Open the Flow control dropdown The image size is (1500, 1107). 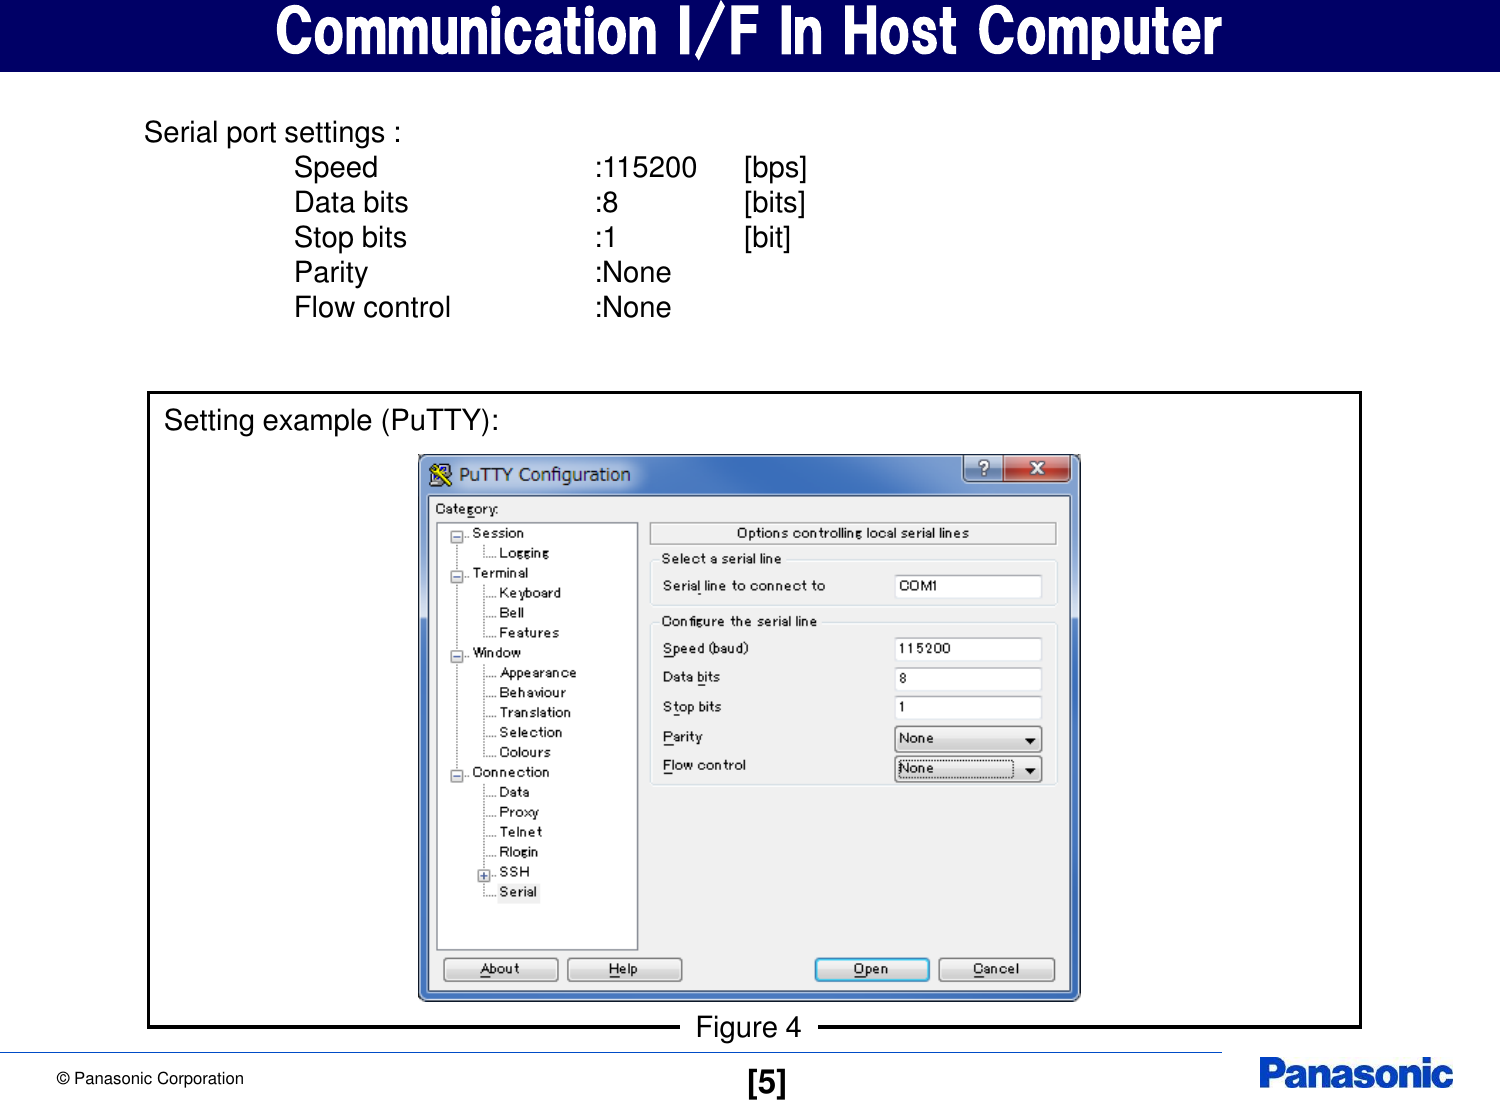(x=1031, y=769)
